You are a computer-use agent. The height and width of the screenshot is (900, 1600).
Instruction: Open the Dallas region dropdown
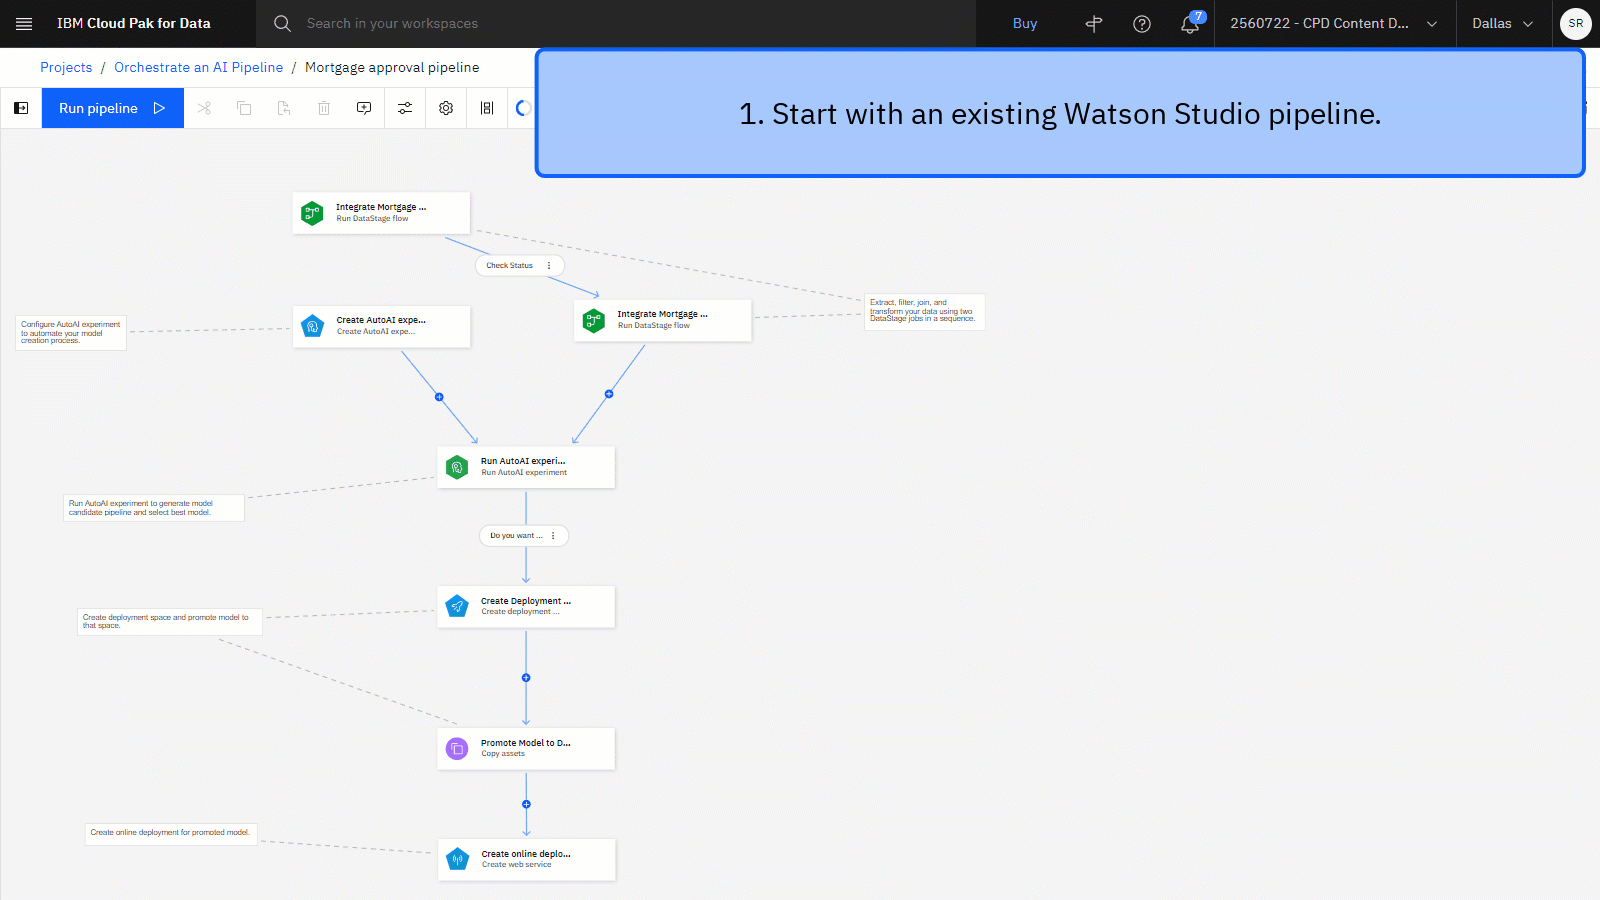(x=1501, y=23)
